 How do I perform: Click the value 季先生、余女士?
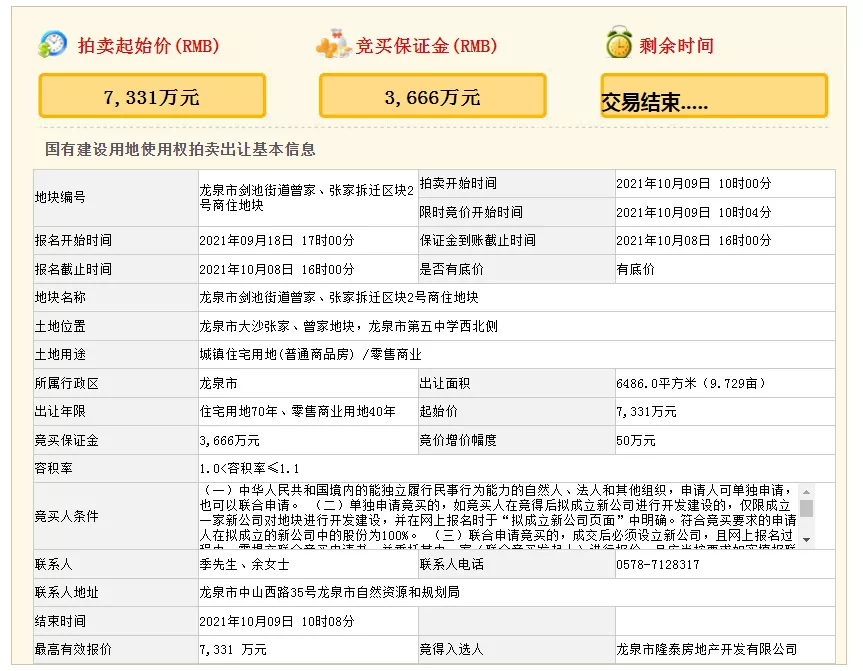tap(244, 564)
